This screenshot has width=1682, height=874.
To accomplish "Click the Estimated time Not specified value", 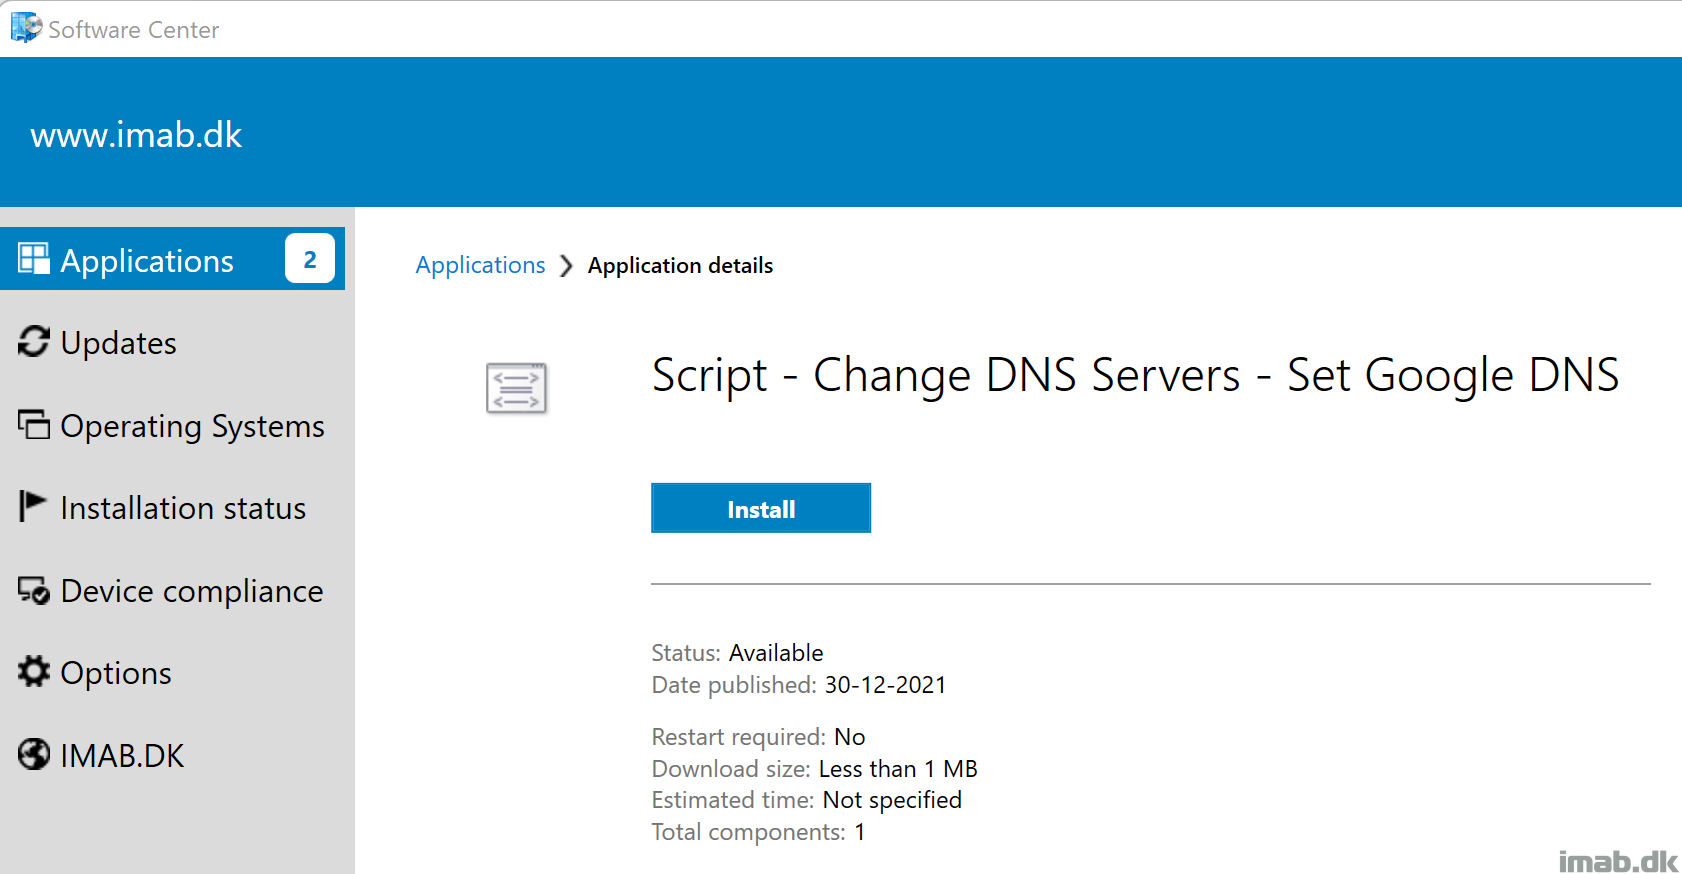I will (892, 800).
